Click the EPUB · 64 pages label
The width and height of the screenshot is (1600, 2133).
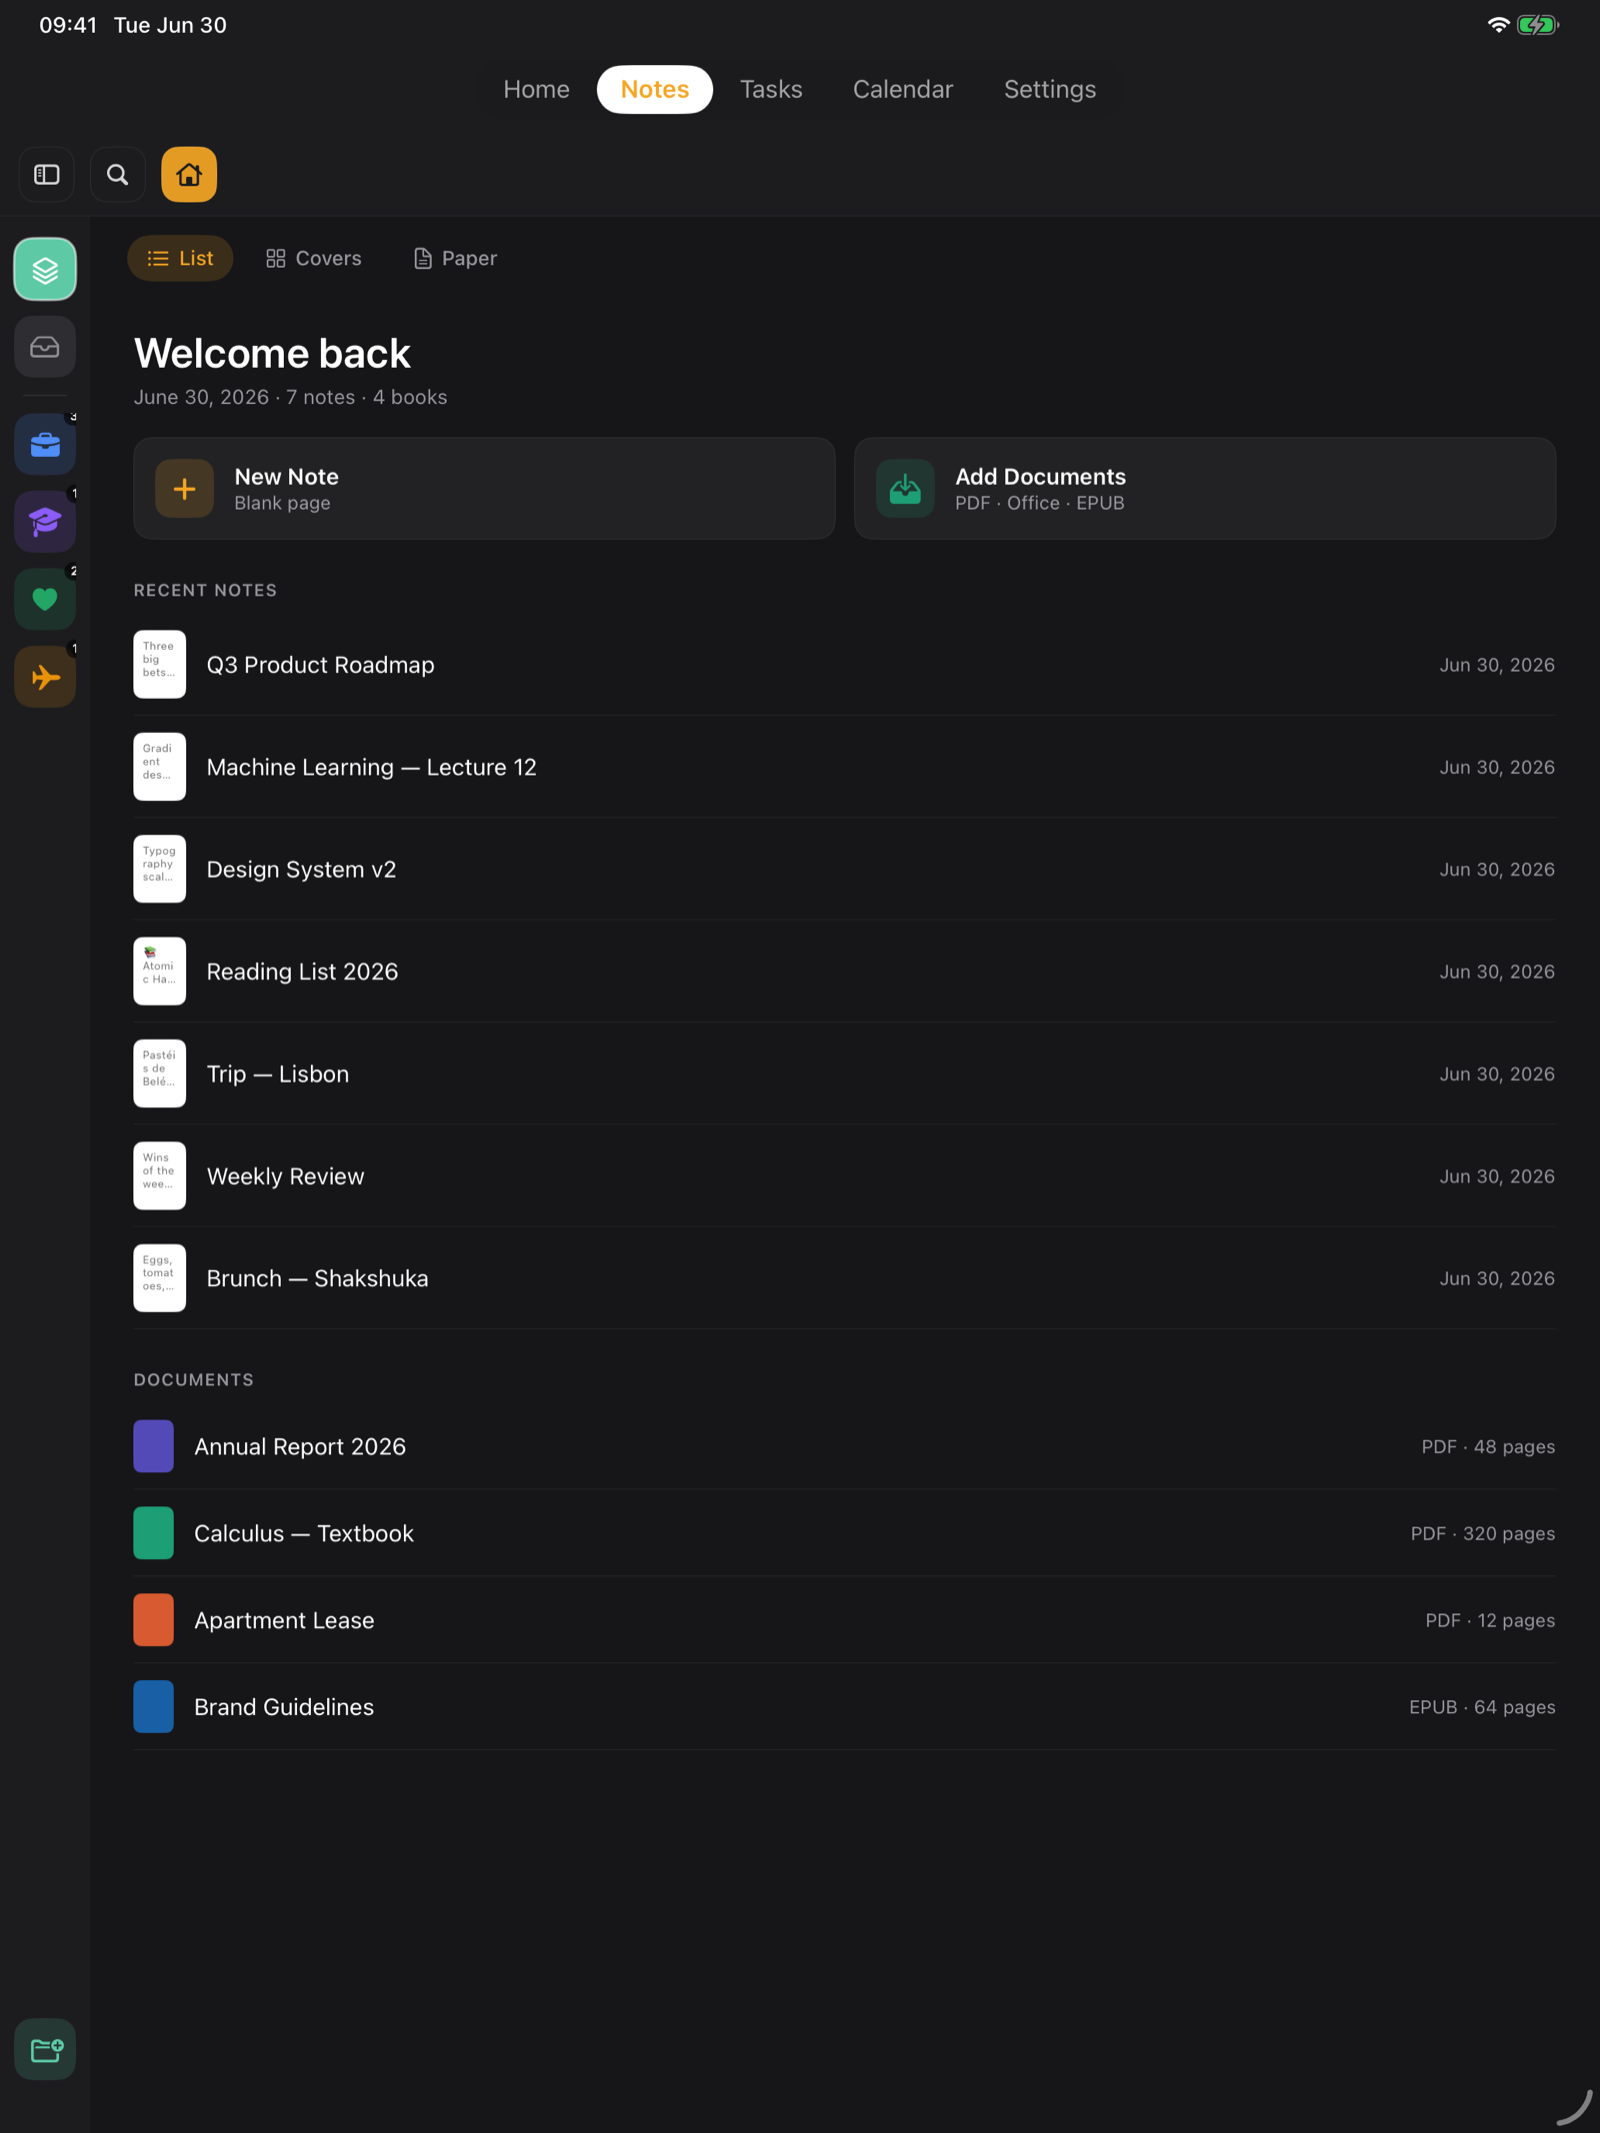[1482, 1708]
